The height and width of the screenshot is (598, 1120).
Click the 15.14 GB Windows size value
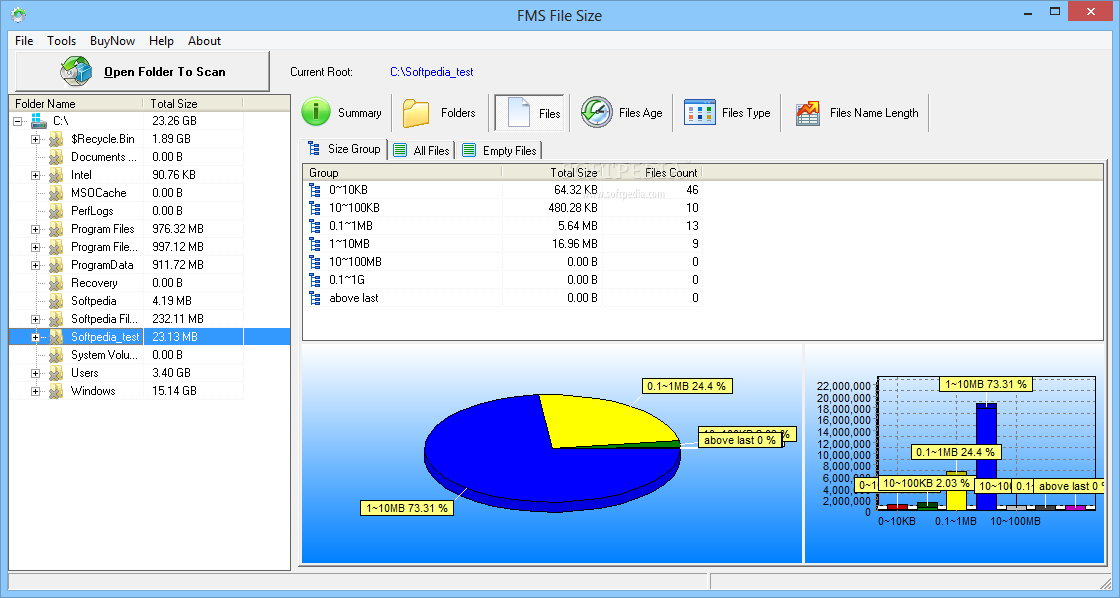(174, 391)
